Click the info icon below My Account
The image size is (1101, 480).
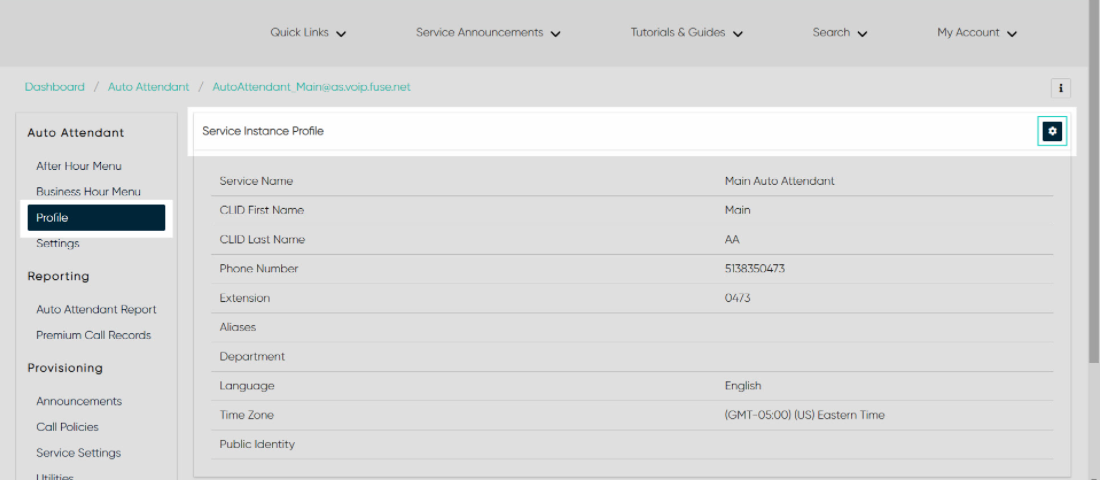click(1060, 88)
